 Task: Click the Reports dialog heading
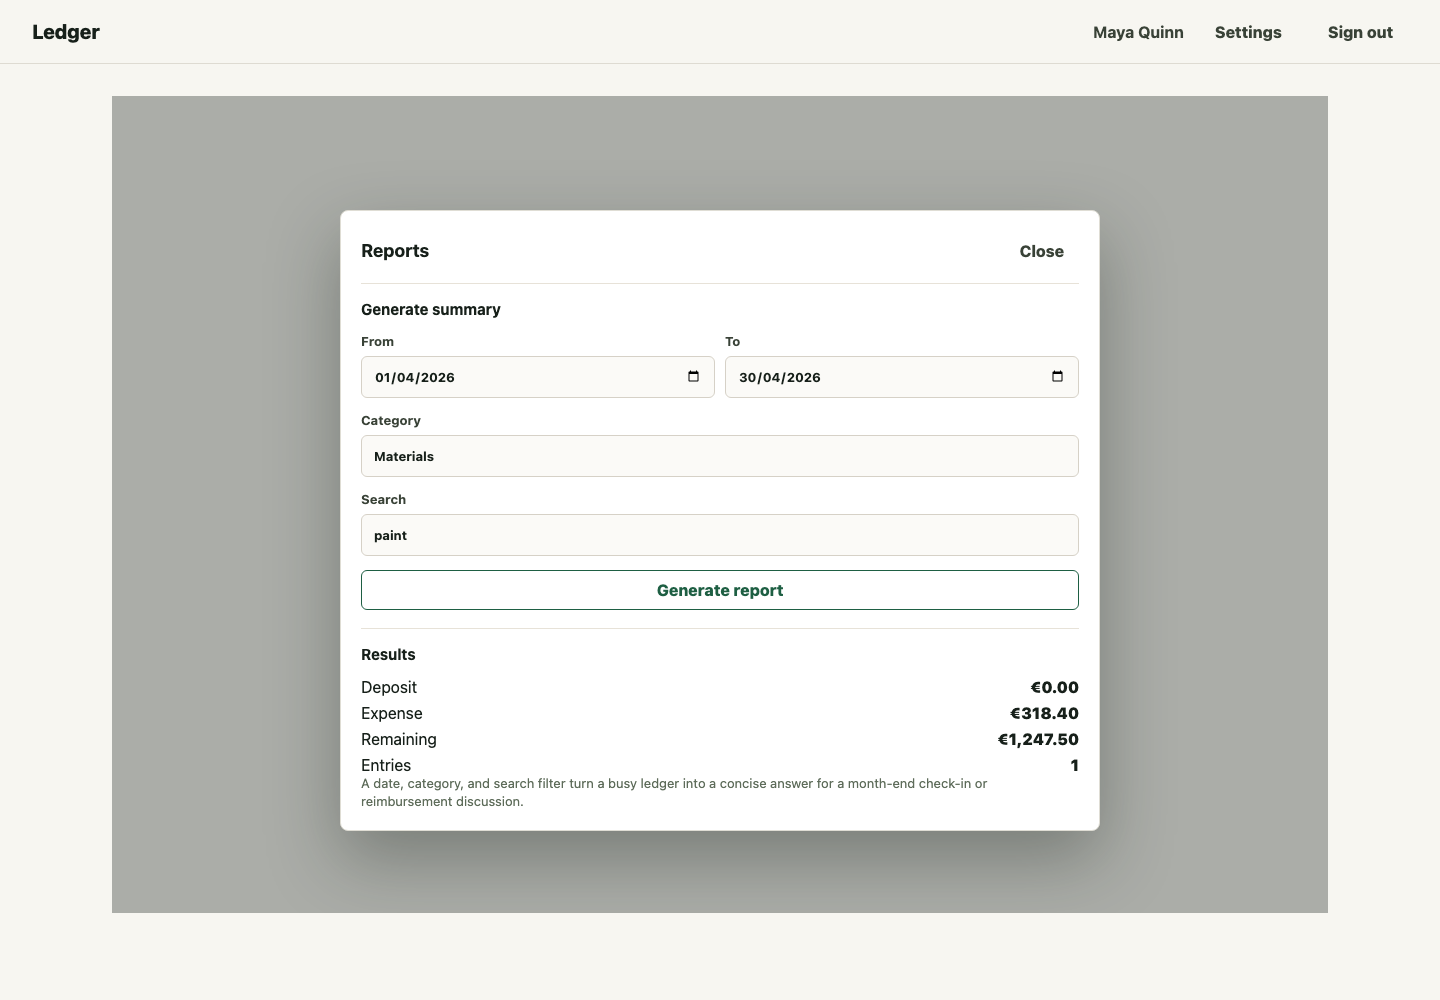pyautogui.click(x=394, y=251)
